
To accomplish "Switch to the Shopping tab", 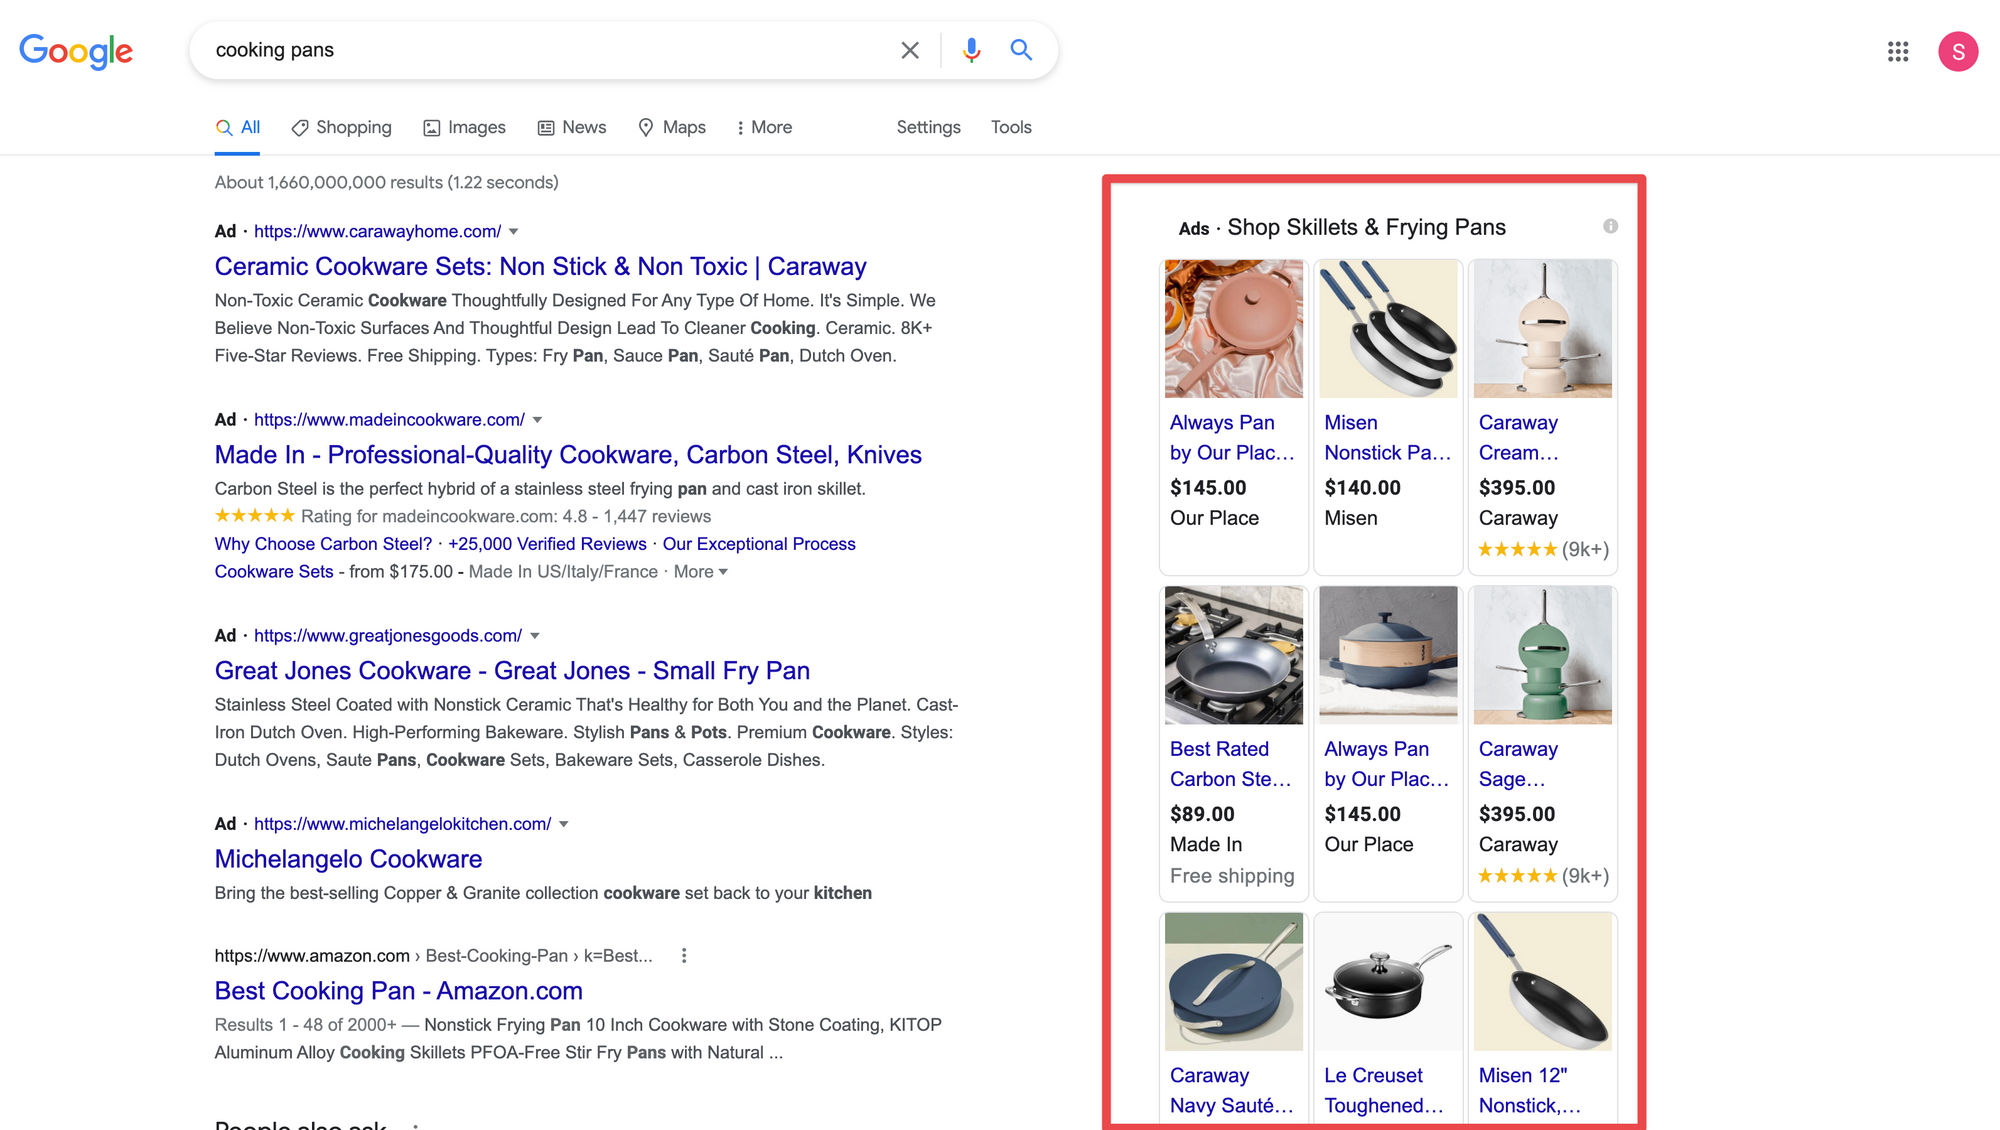I will click(342, 128).
